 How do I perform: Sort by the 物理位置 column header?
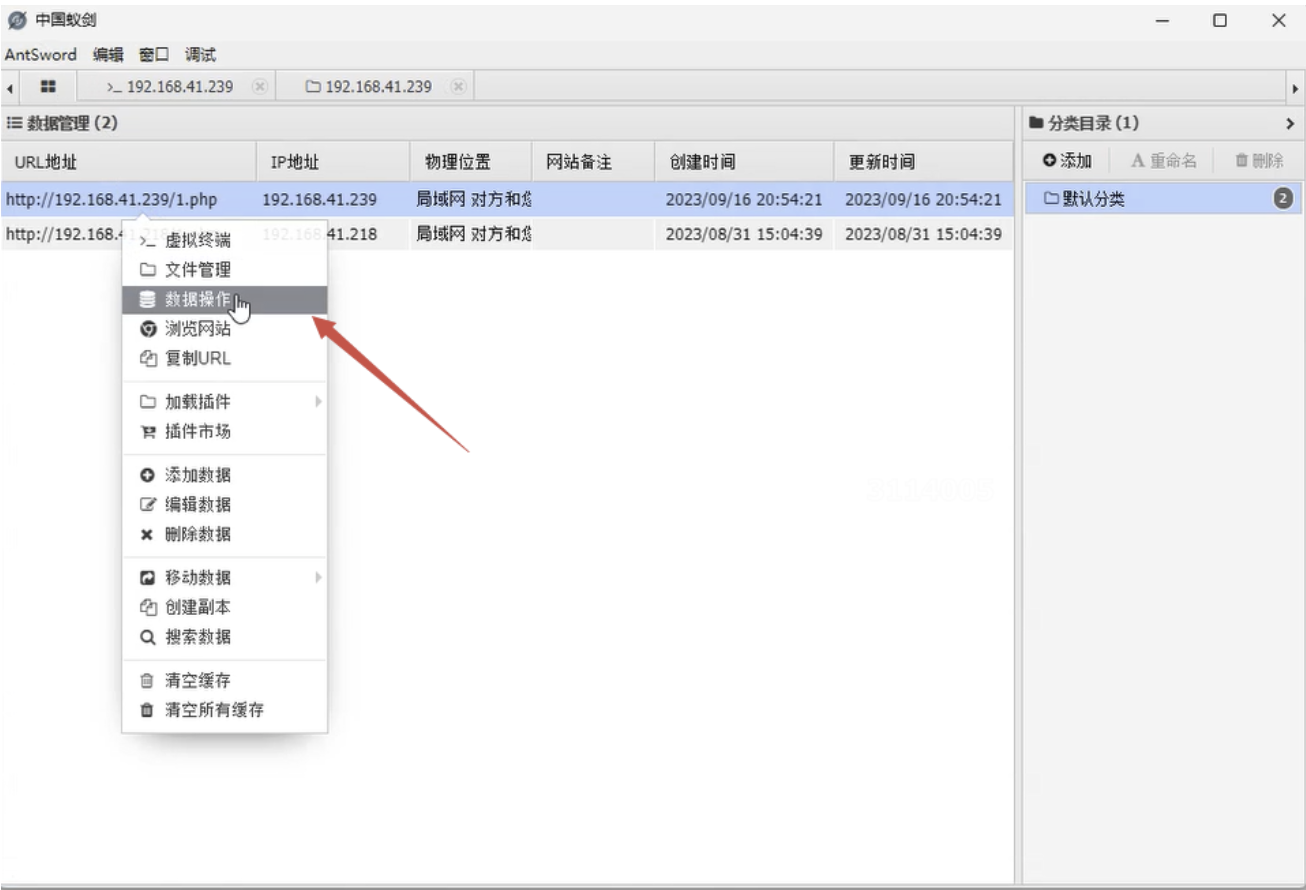point(471,162)
